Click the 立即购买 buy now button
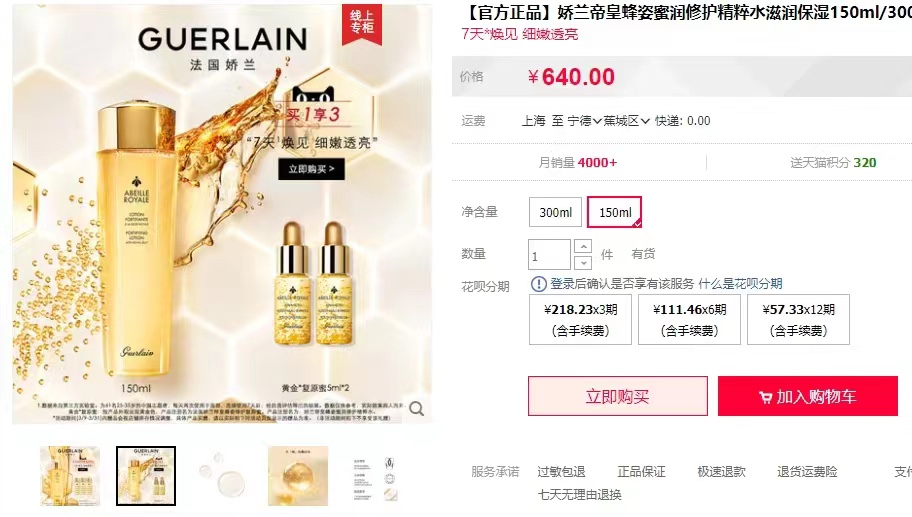The image size is (912, 517). pos(618,396)
